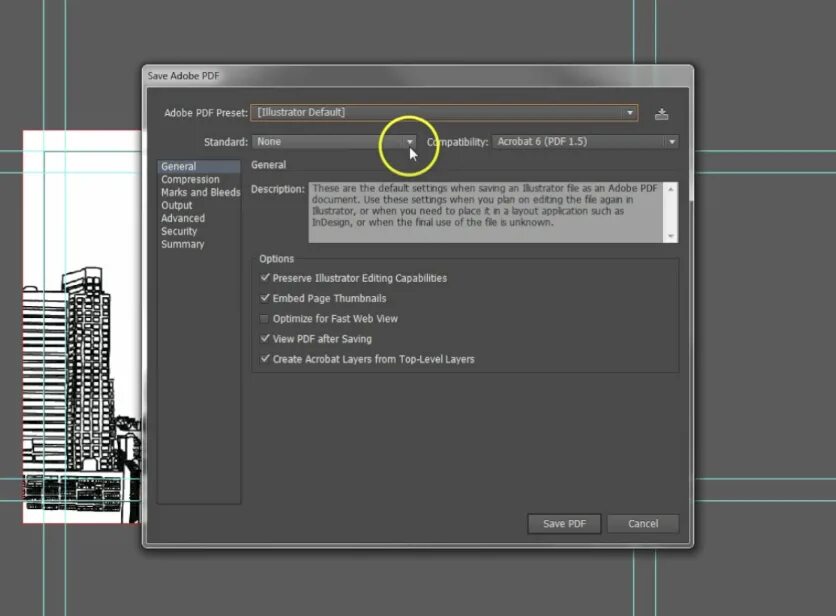Click the description scroll up arrow

[671, 189]
